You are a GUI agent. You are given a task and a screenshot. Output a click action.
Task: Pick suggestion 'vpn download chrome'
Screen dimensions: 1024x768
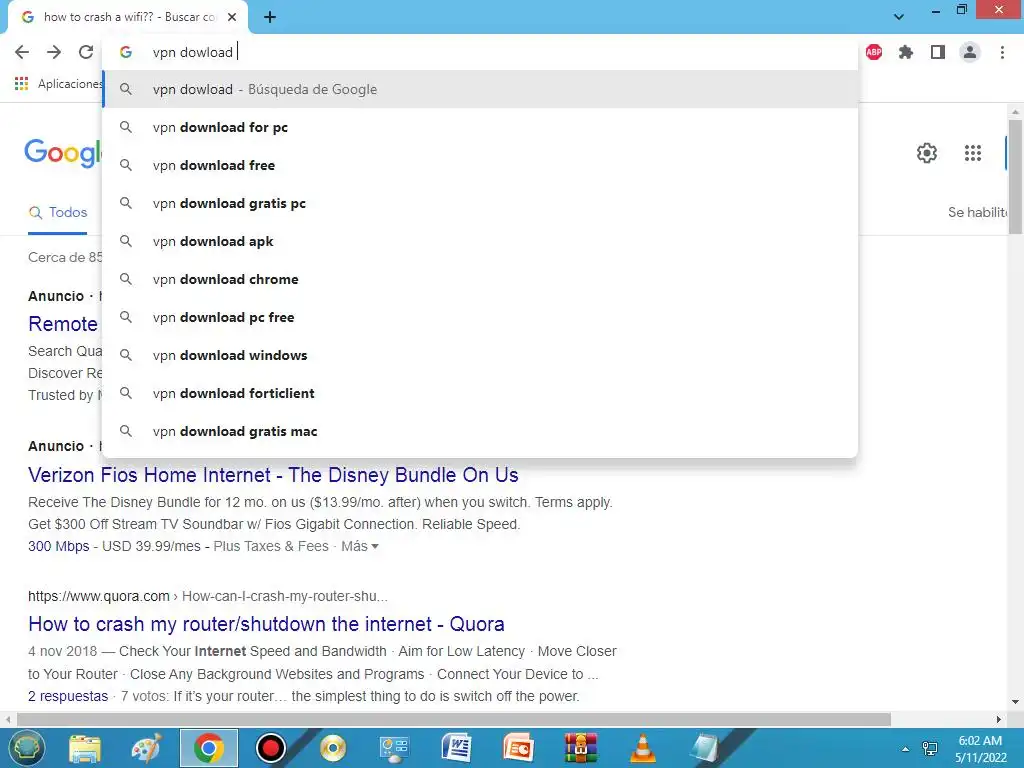pos(480,279)
